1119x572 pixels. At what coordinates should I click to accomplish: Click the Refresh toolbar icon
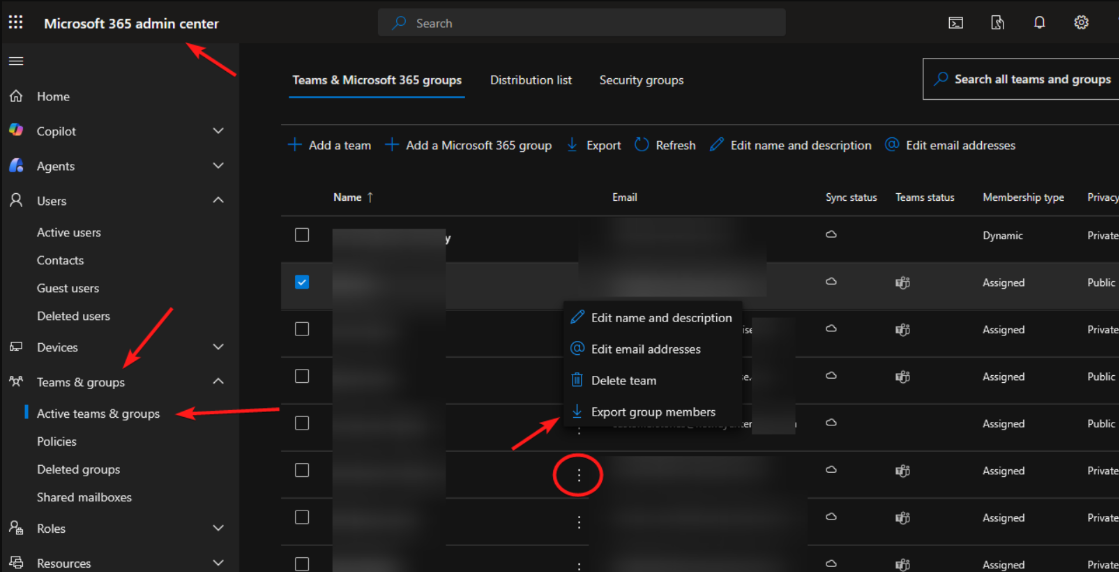click(x=642, y=145)
